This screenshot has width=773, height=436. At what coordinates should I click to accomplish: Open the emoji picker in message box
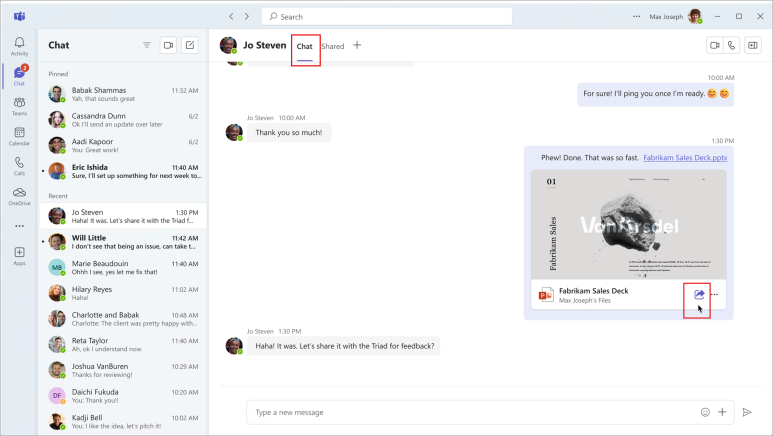coord(705,411)
